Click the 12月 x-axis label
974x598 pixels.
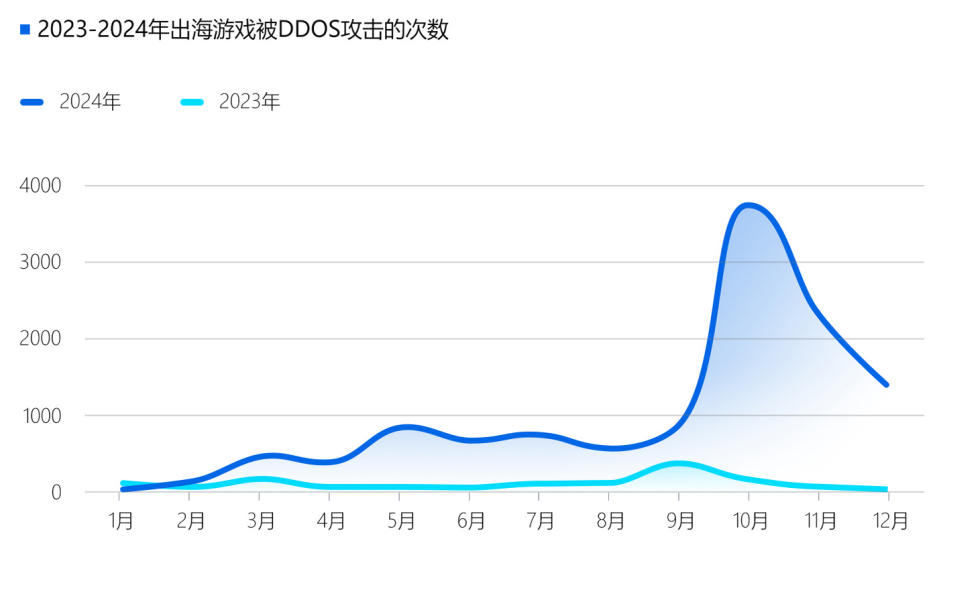890,520
